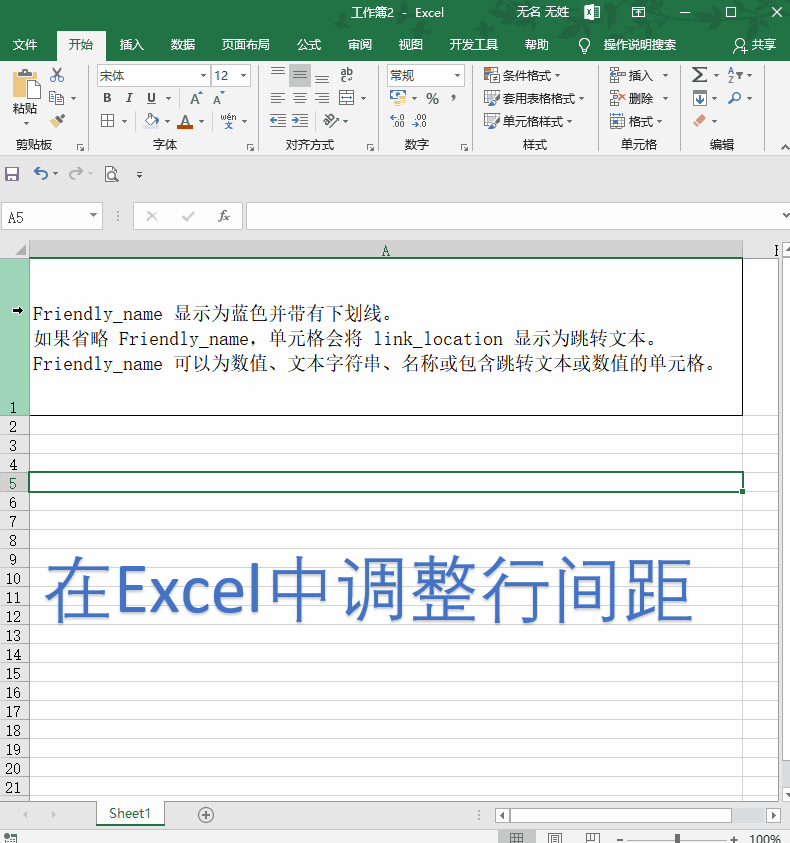Open the 文件 tab
Screen dimensions: 790x843
pyautogui.click(x=25, y=45)
